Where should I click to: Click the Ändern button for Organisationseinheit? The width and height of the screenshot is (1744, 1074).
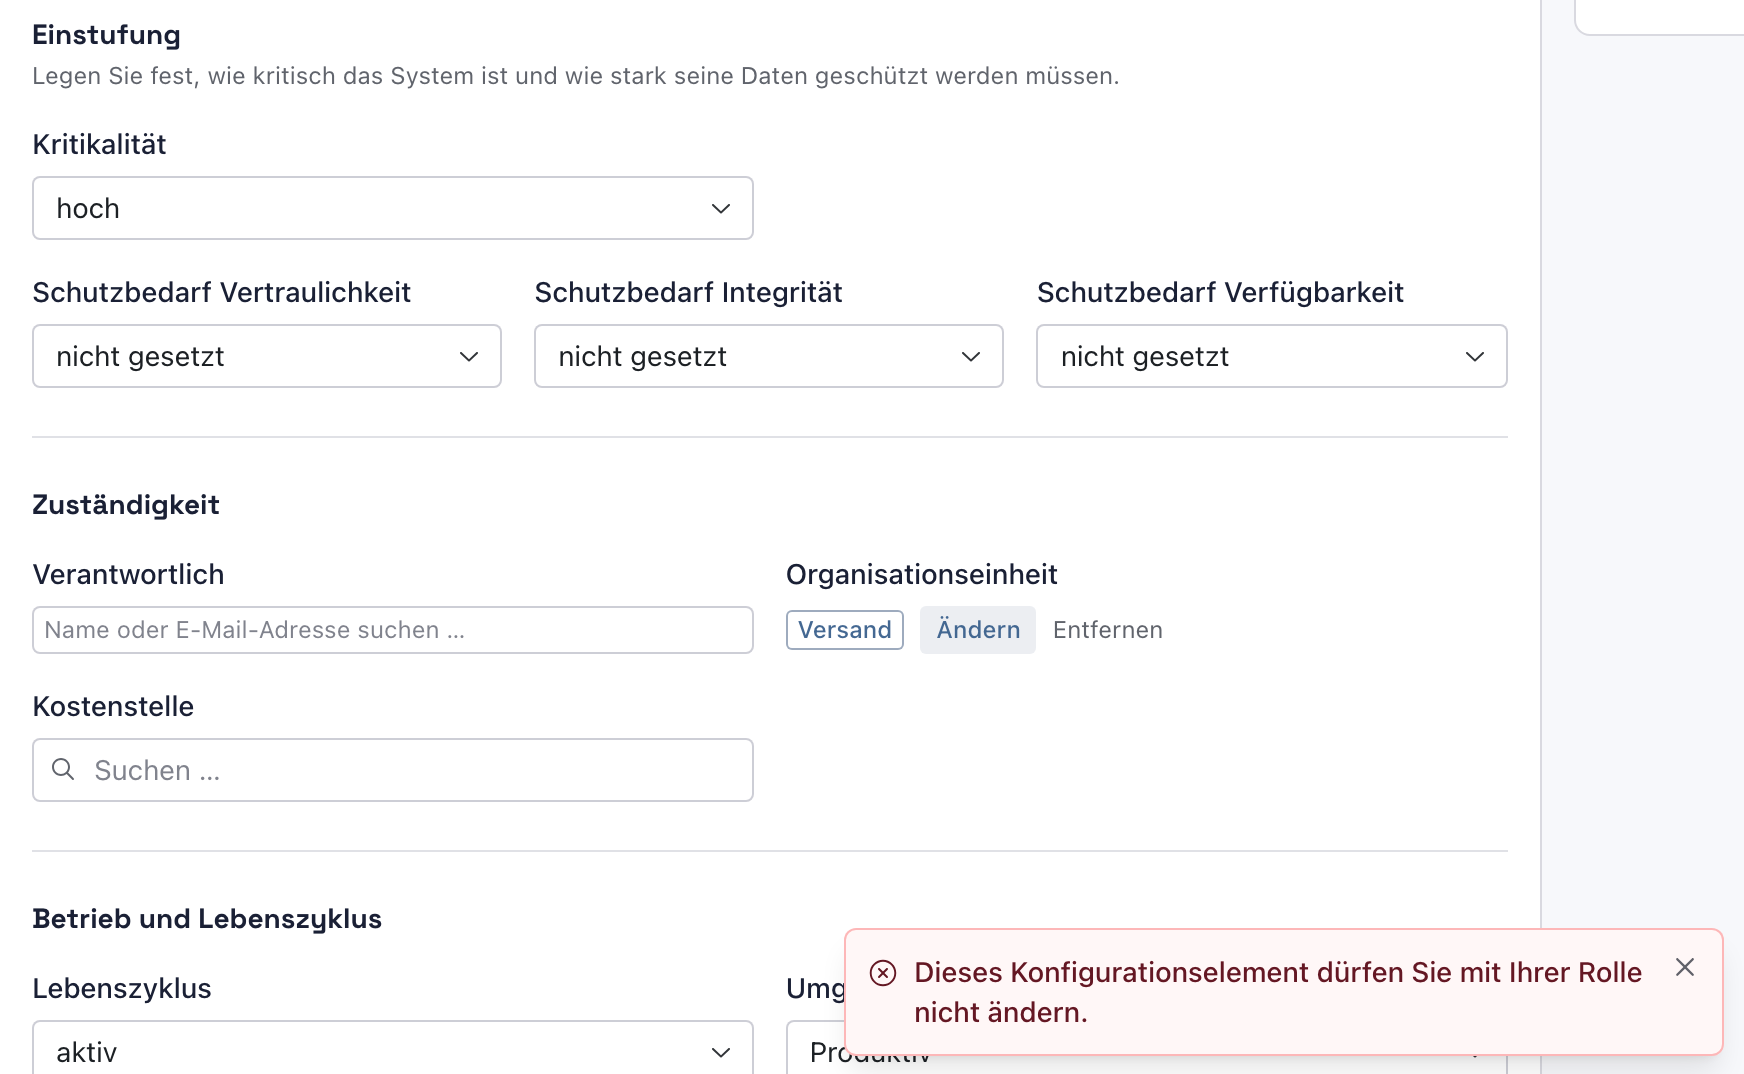click(978, 630)
